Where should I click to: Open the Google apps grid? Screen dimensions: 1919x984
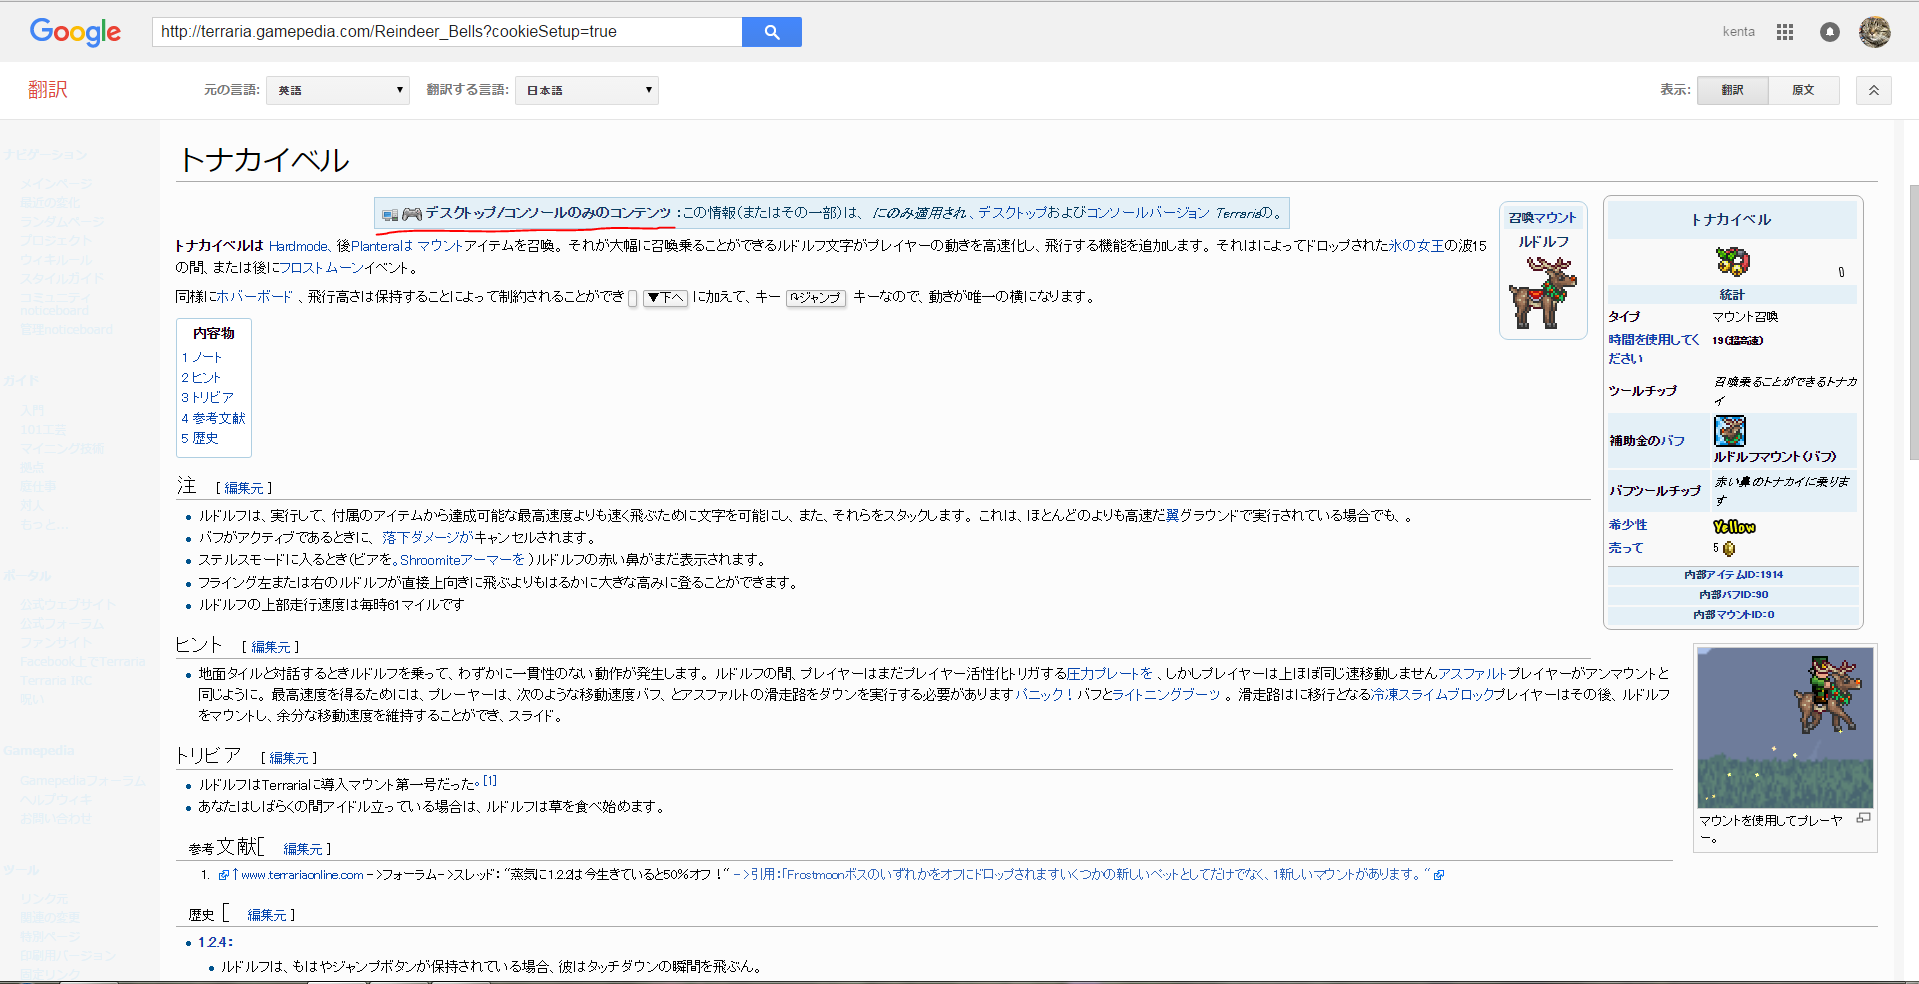click(1784, 31)
